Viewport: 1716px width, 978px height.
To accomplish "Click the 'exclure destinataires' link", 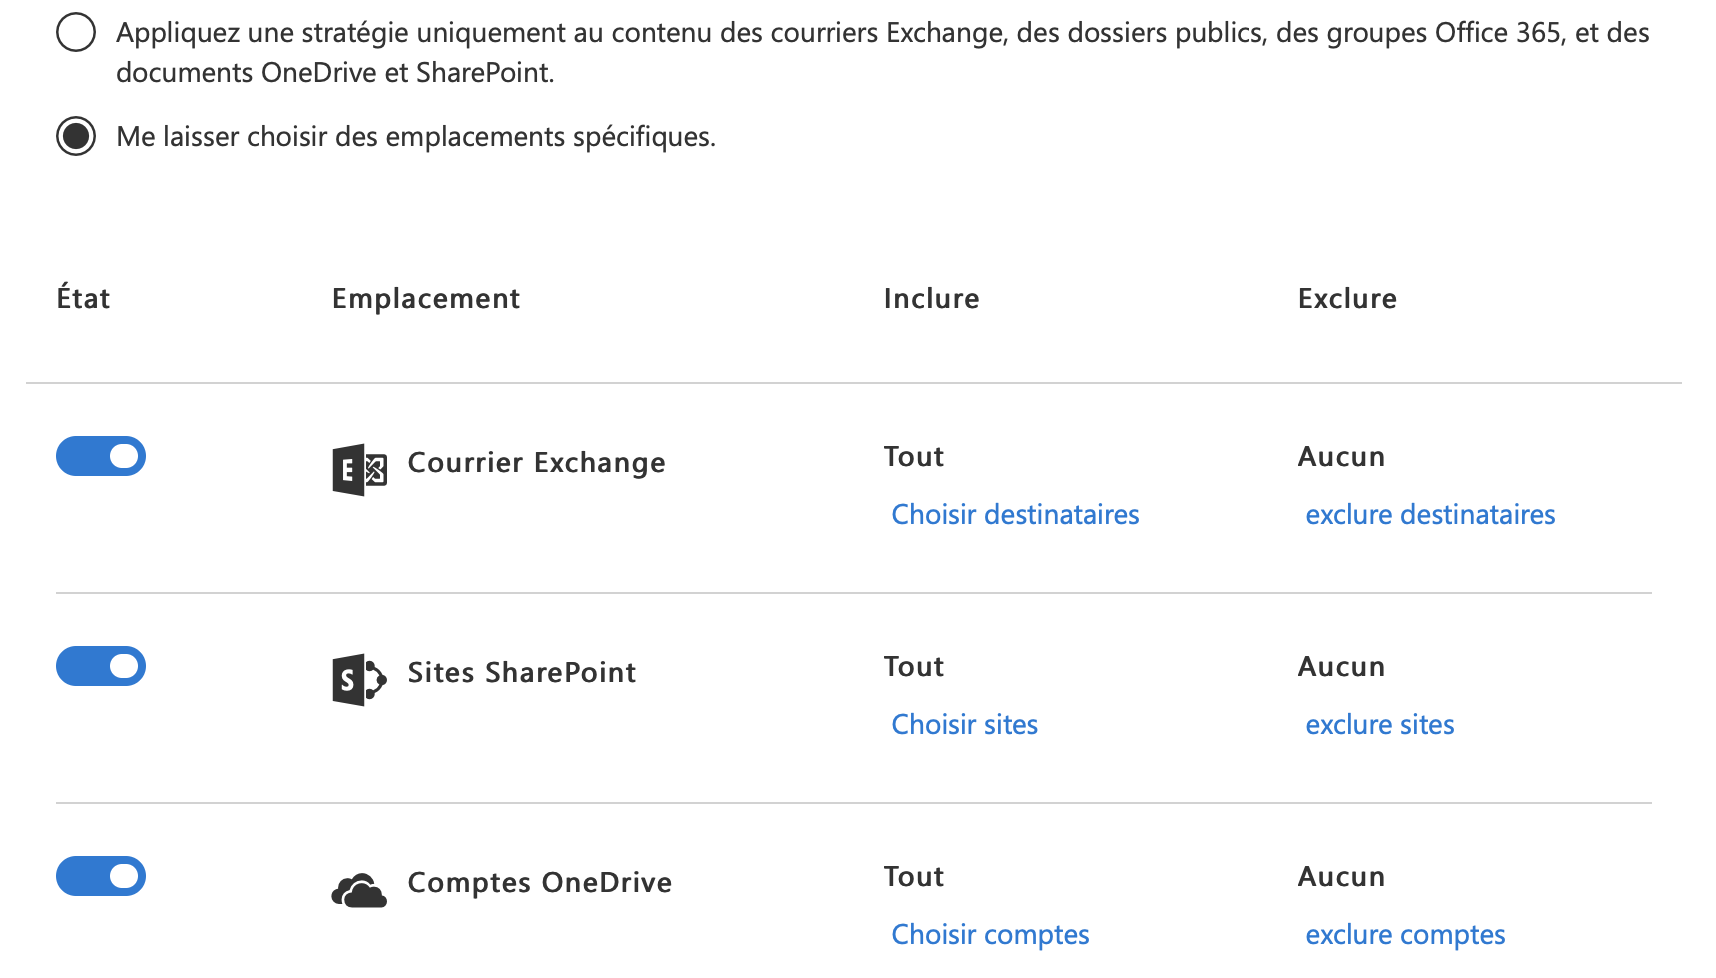I will [1430, 514].
